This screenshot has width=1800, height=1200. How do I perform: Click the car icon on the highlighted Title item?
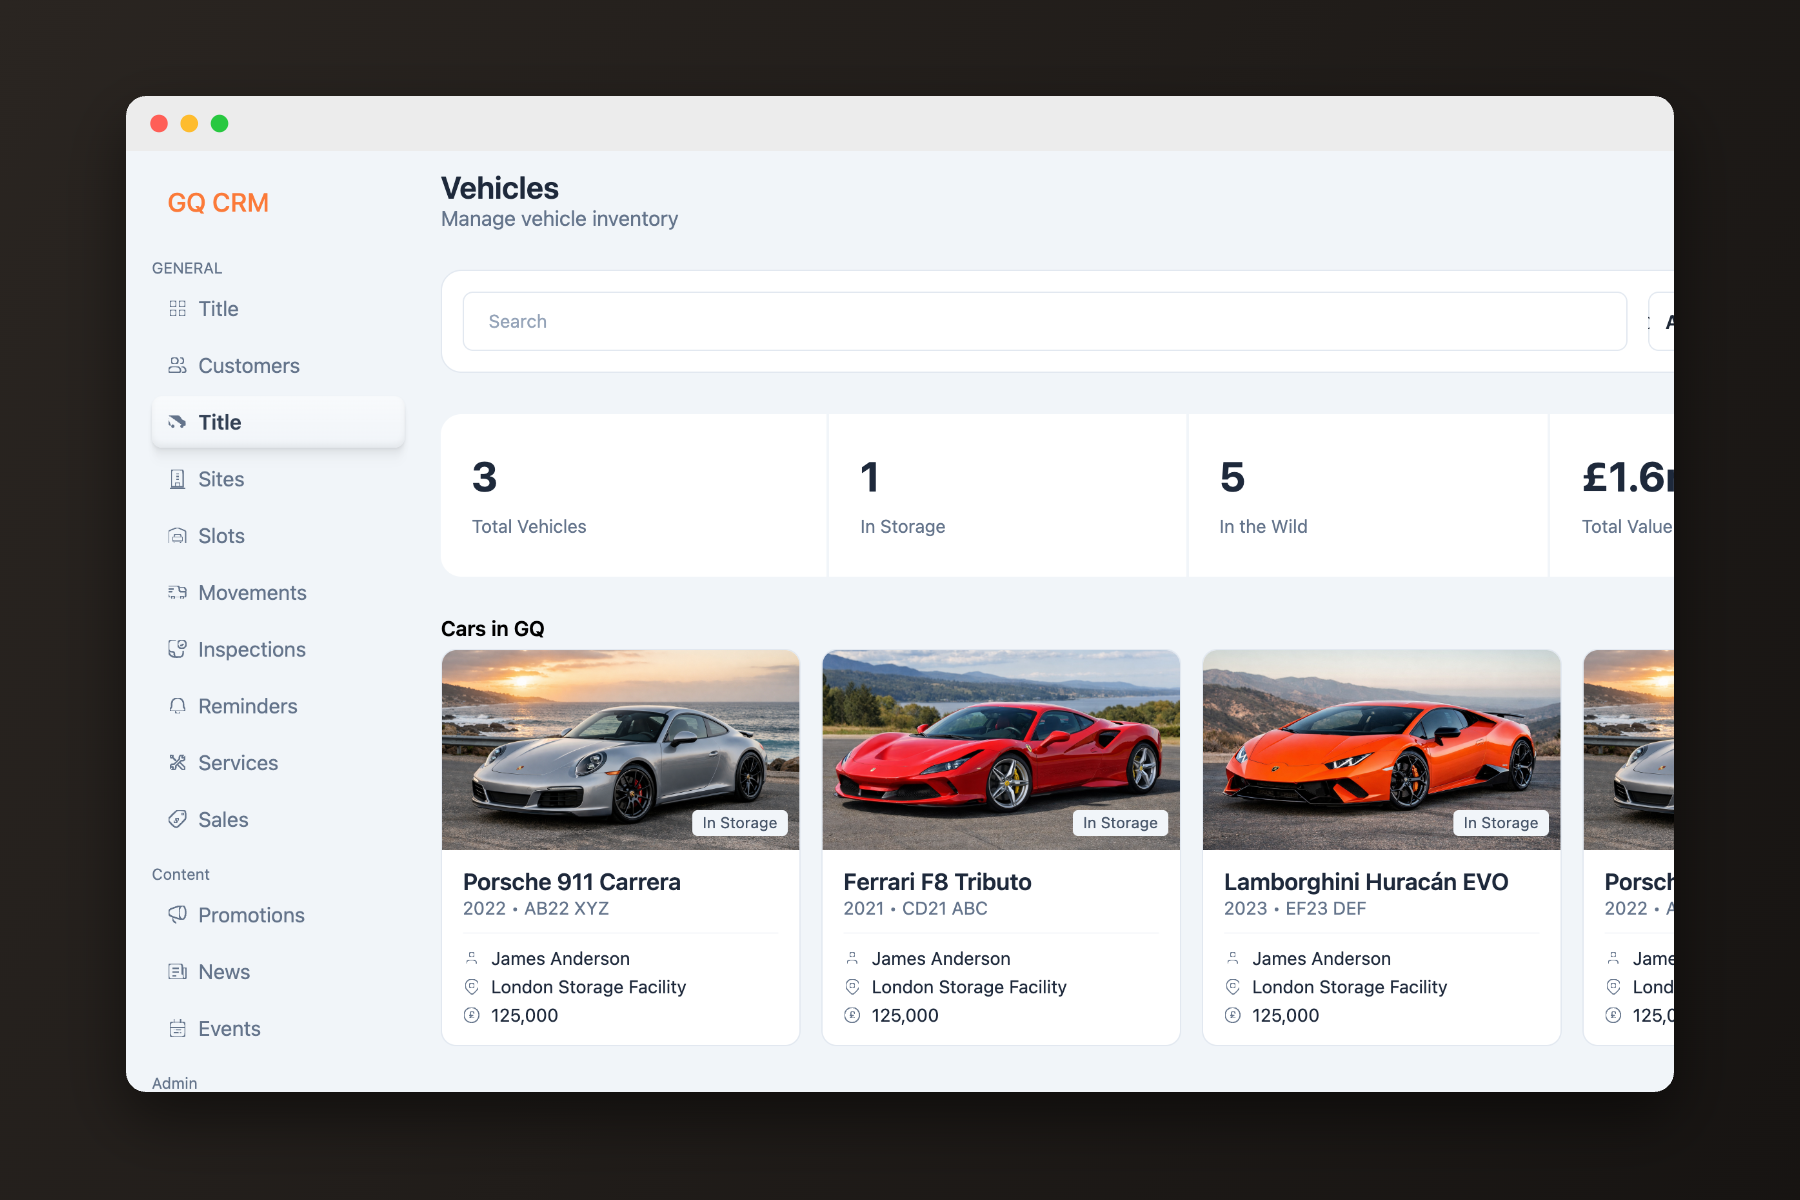pyautogui.click(x=177, y=422)
